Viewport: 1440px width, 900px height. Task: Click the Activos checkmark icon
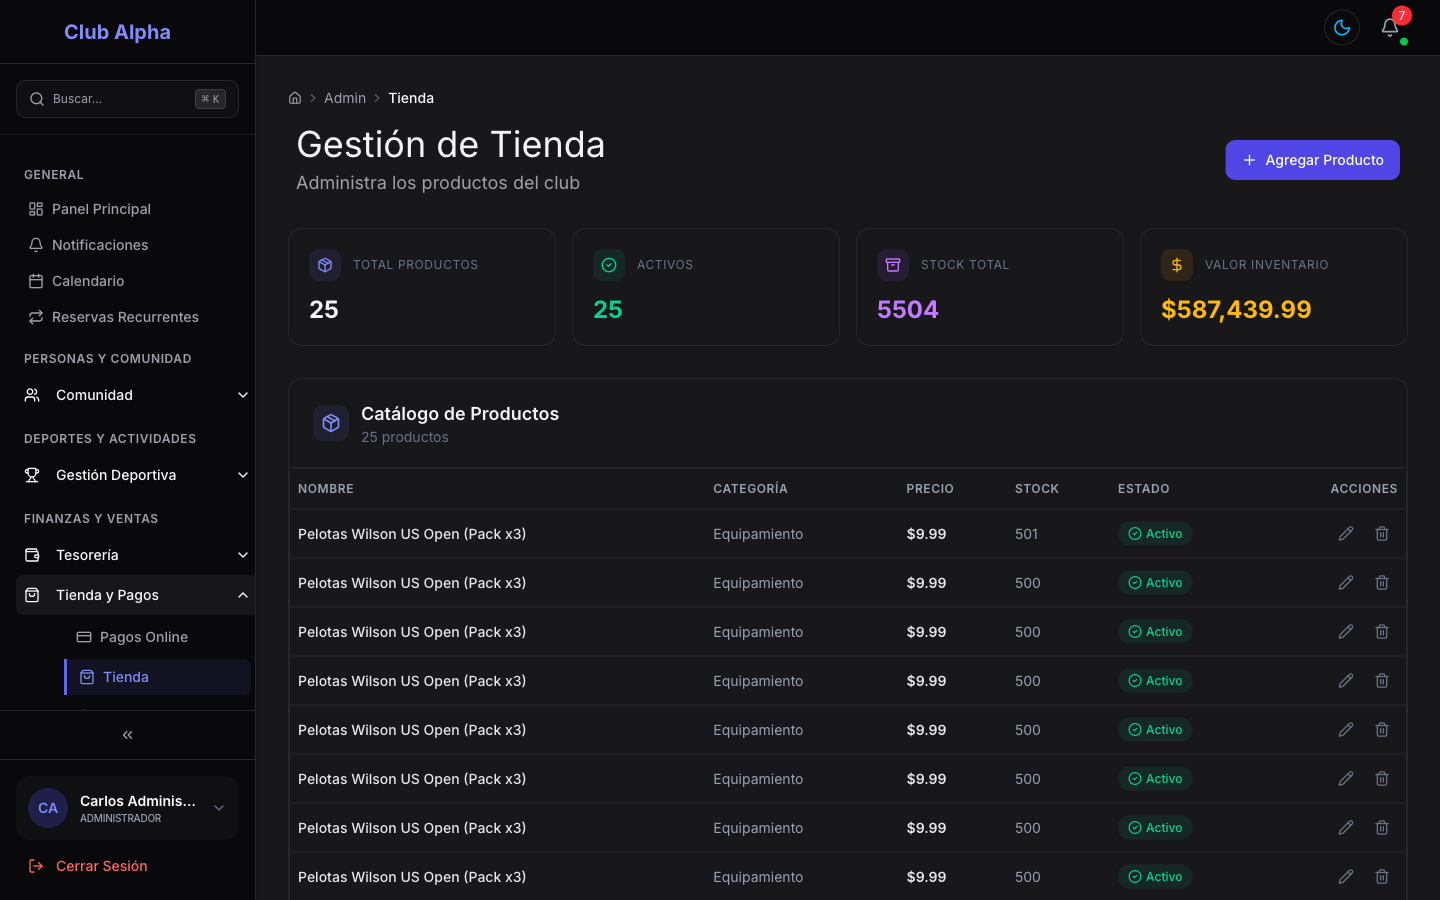click(609, 265)
